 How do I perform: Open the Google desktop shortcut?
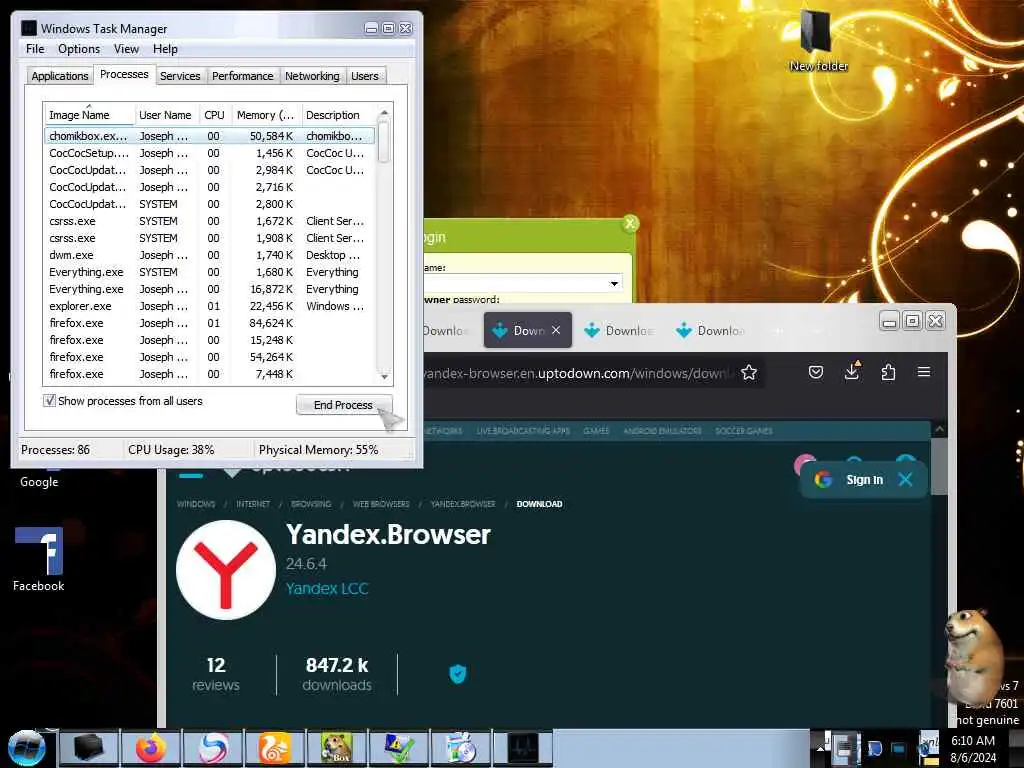point(39,481)
